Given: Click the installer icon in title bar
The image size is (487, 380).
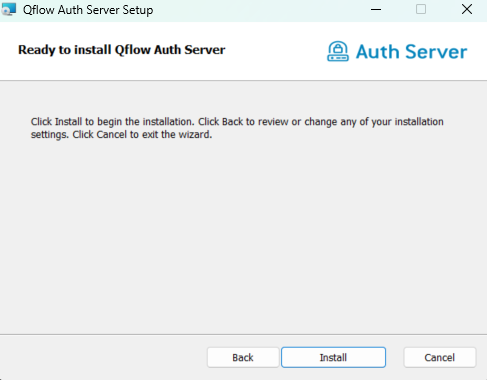Looking at the screenshot, I should [8, 9].
